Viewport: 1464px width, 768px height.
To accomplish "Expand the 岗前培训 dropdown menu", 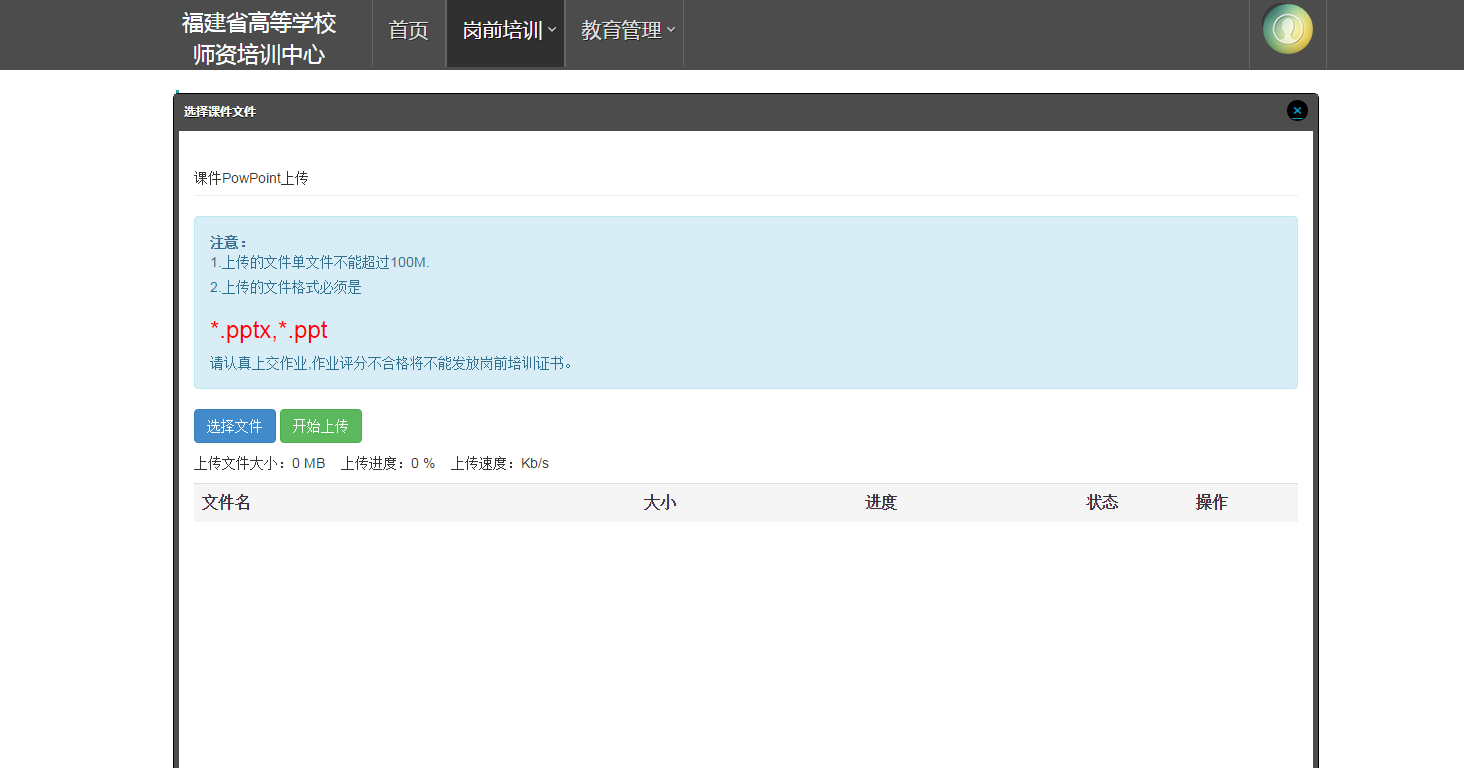I will click(x=508, y=31).
